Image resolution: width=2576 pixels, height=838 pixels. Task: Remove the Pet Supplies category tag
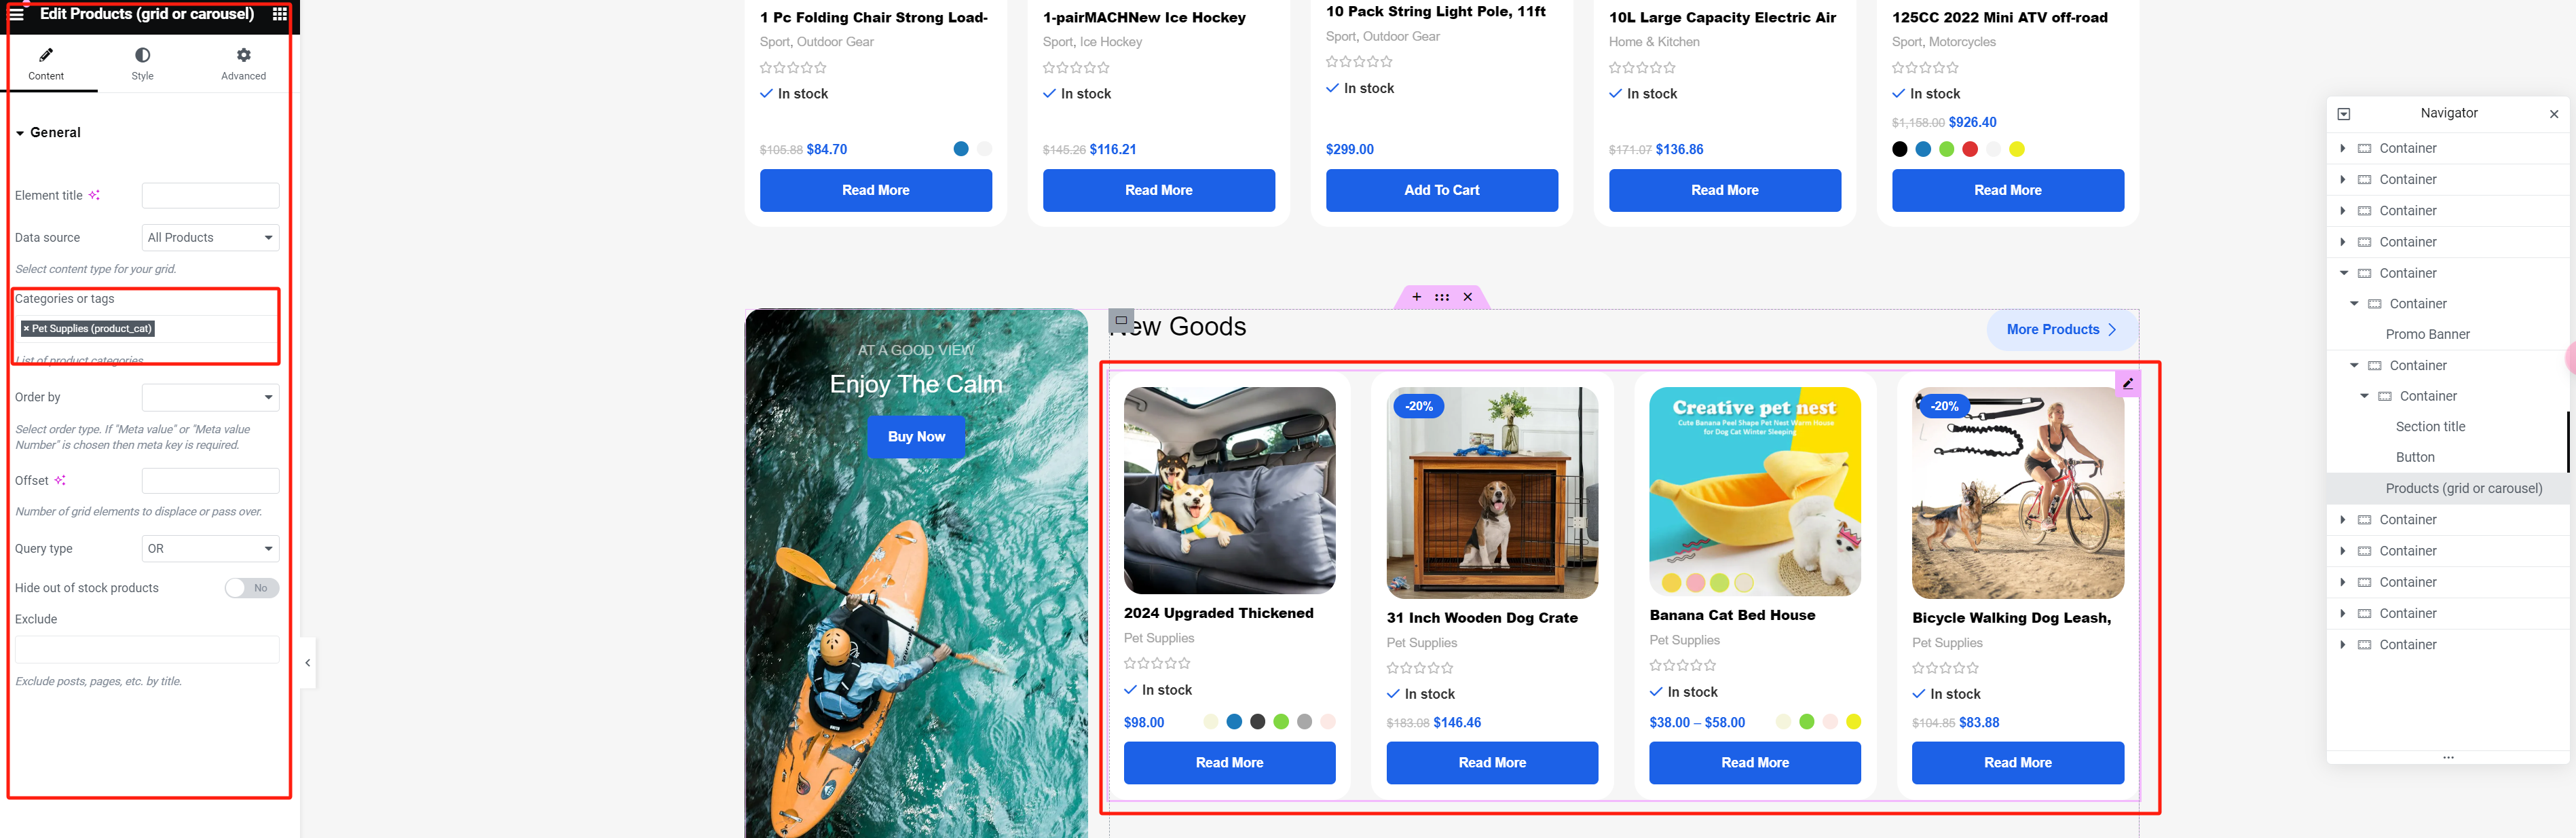[x=26, y=329]
